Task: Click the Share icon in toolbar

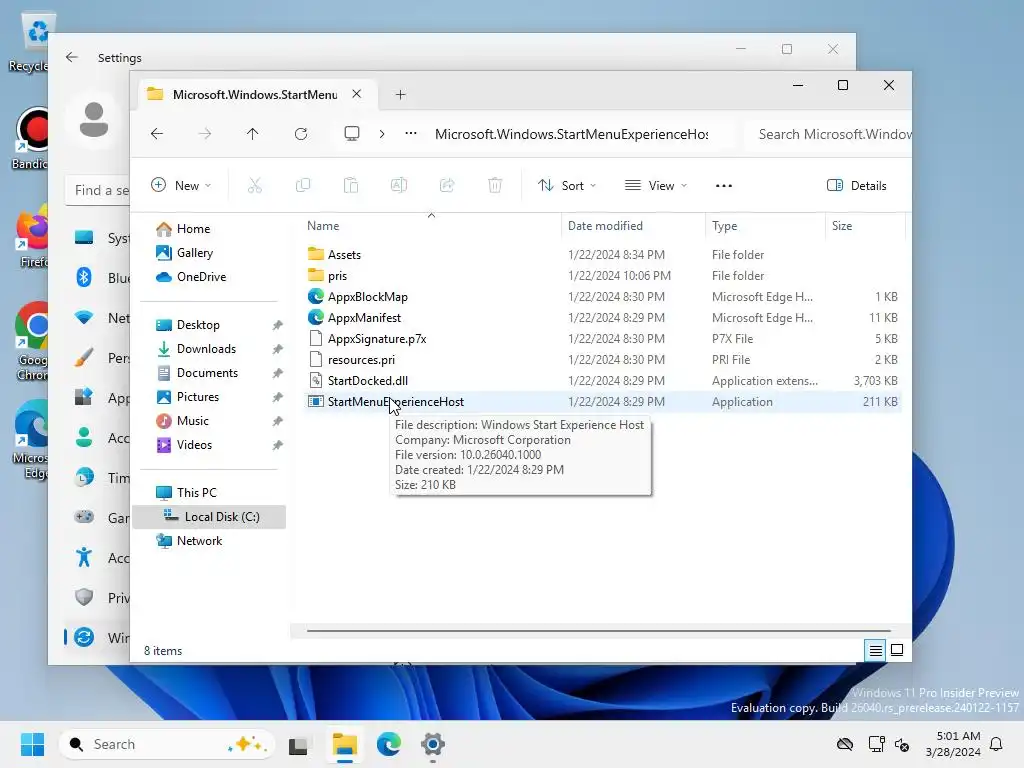Action: click(x=447, y=185)
